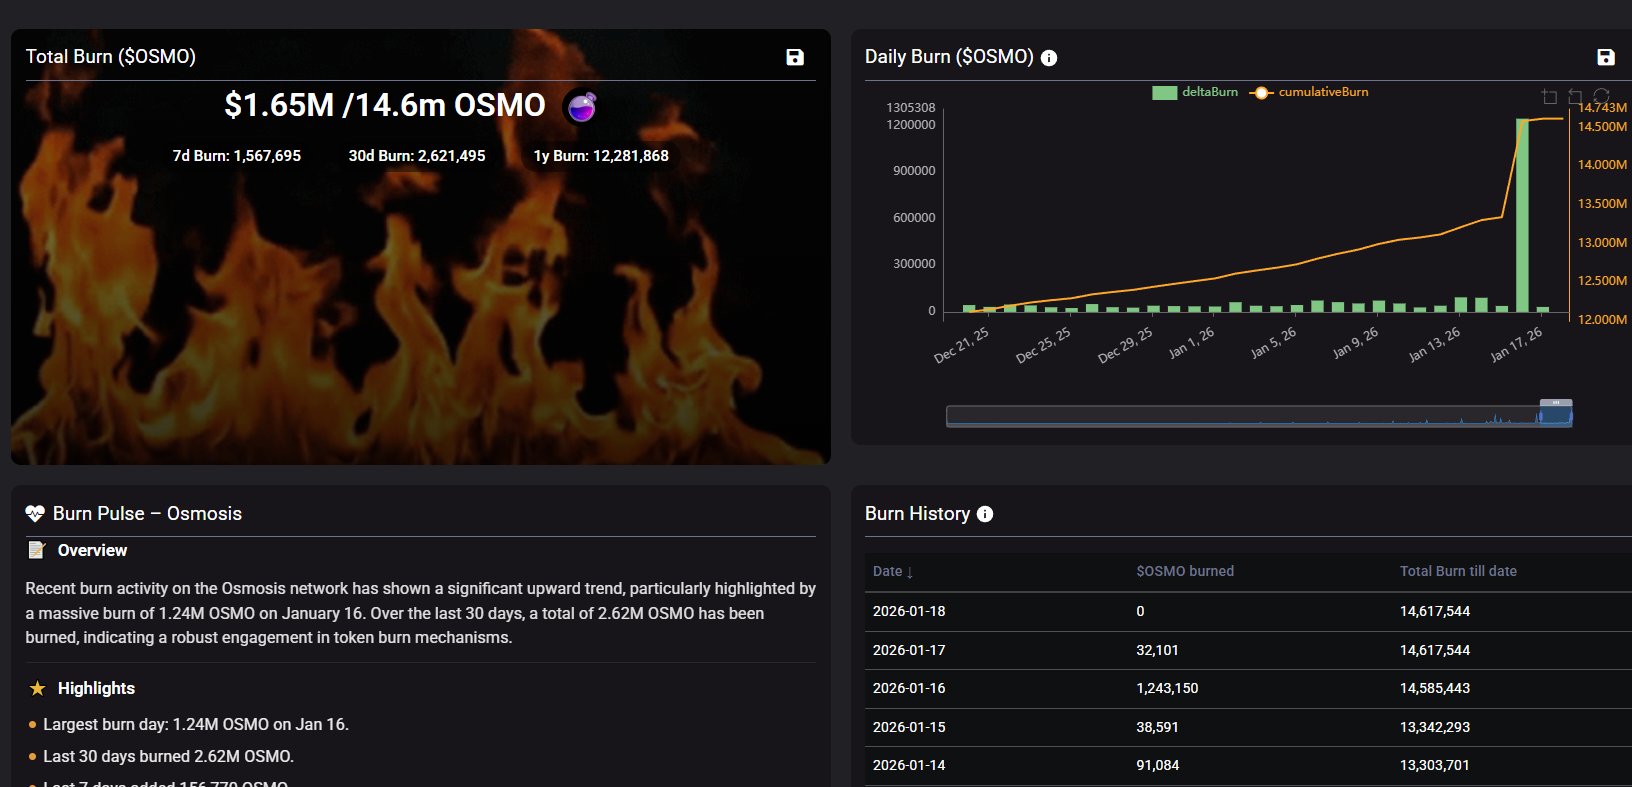Click the 1y Burn: 12,281,868 stat
The image size is (1632, 787).
601,156
